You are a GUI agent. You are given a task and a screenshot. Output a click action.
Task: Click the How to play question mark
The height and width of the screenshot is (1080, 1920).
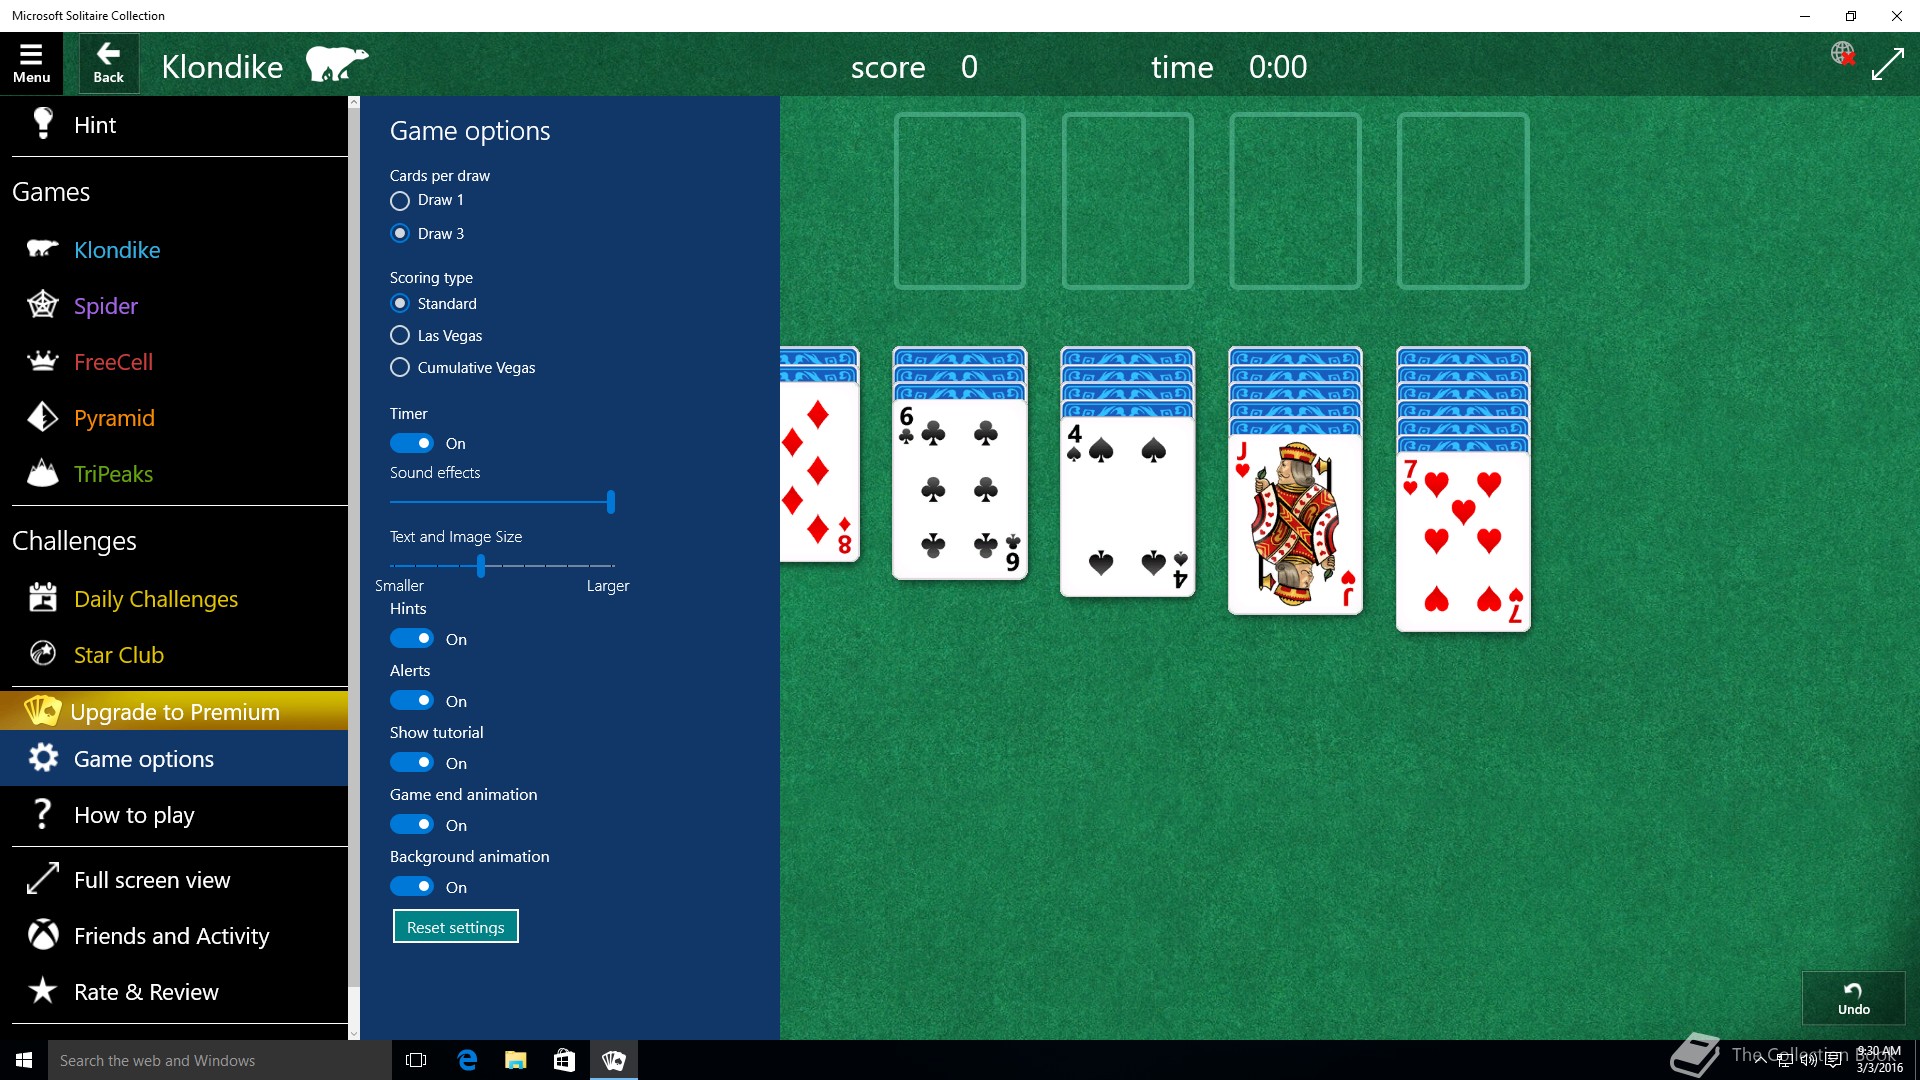42,814
